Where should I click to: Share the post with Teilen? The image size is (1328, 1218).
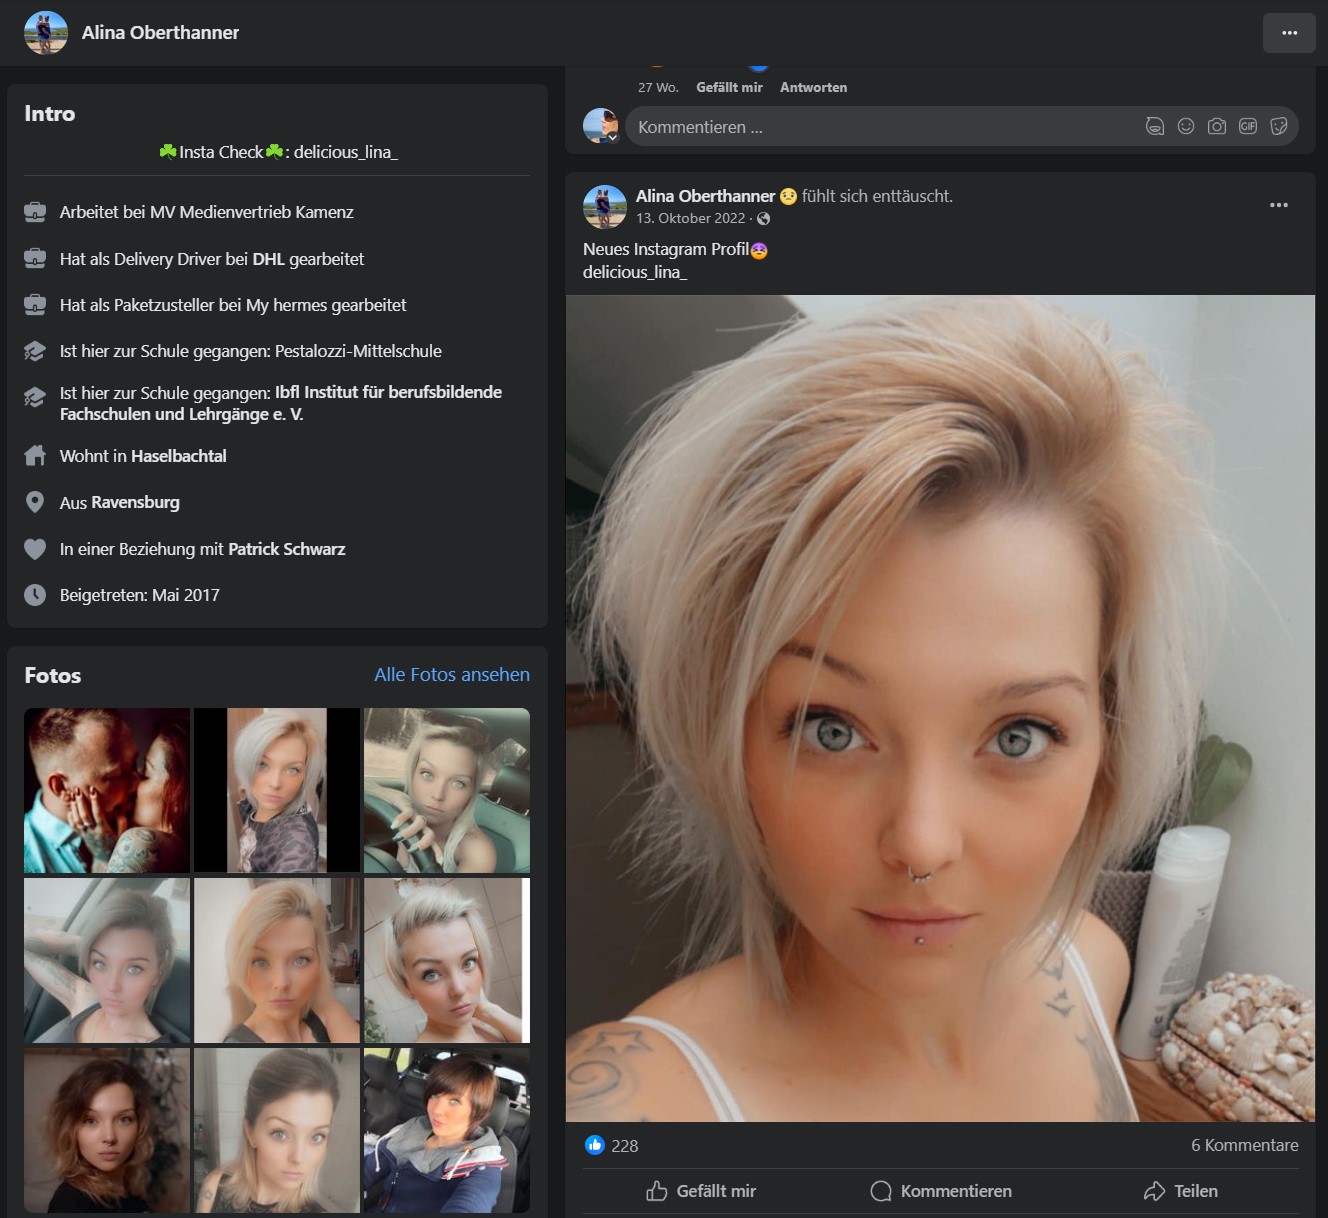(x=1182, y=1191)
